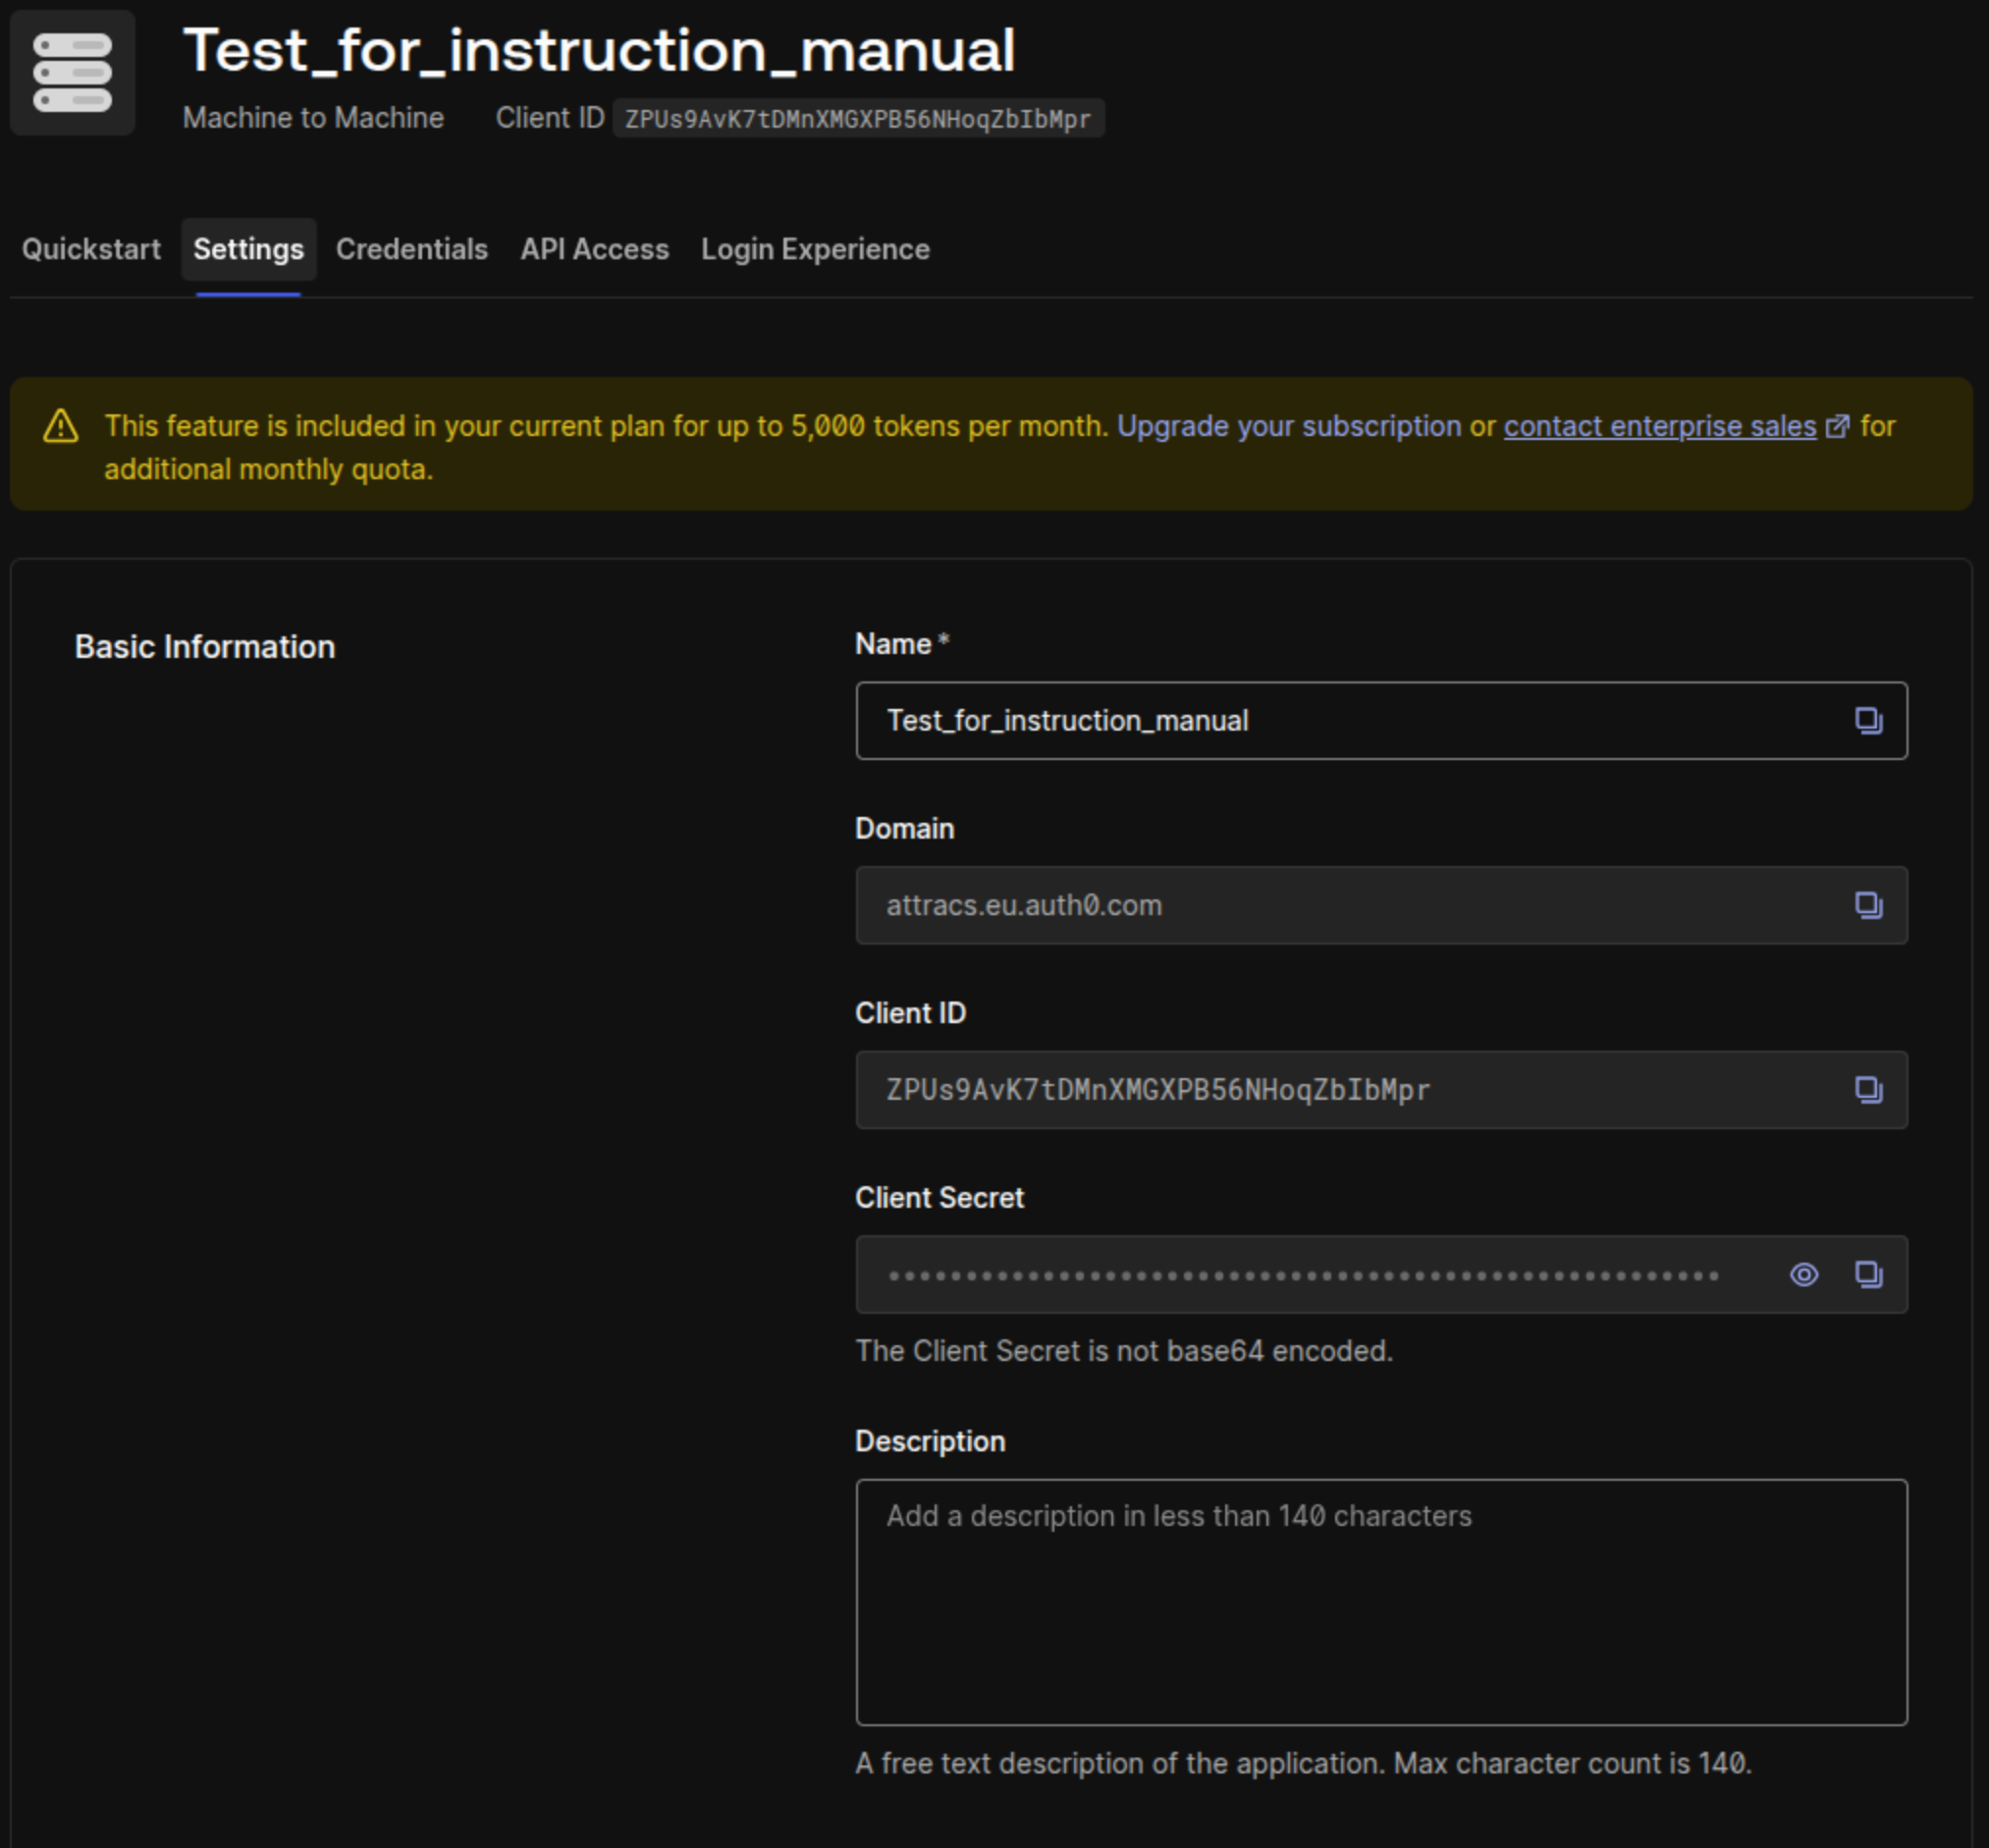Click 'The Client Secret is not base64 encoded' note

tap(1124, 1351)
